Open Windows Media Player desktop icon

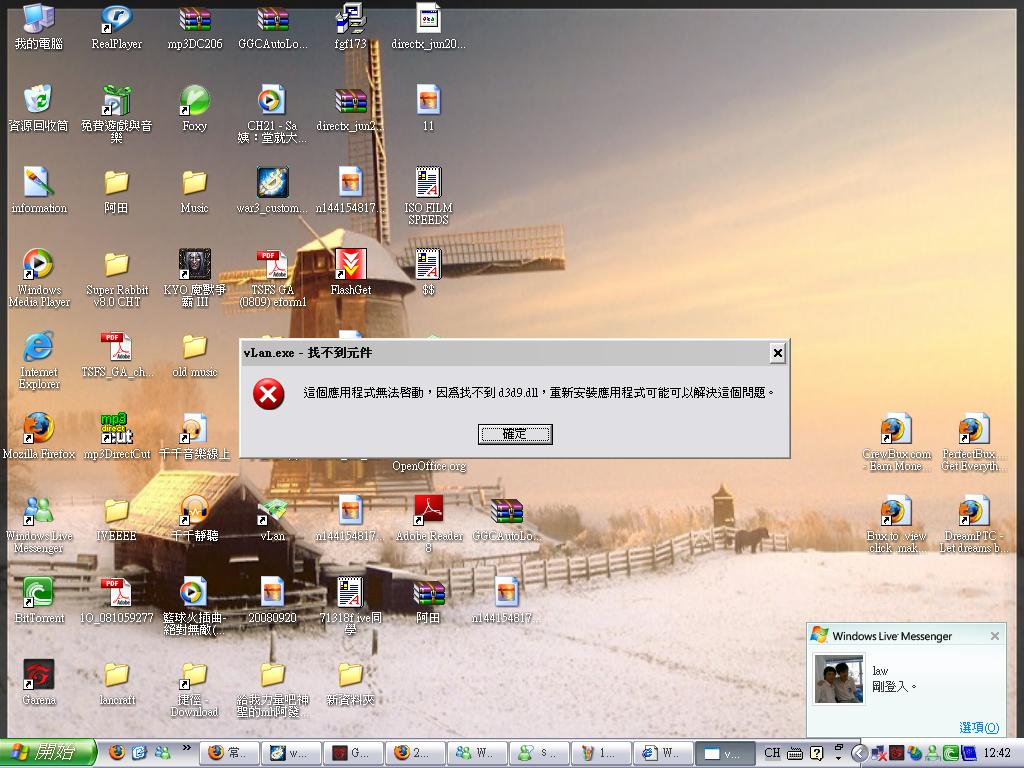point(38,266)
